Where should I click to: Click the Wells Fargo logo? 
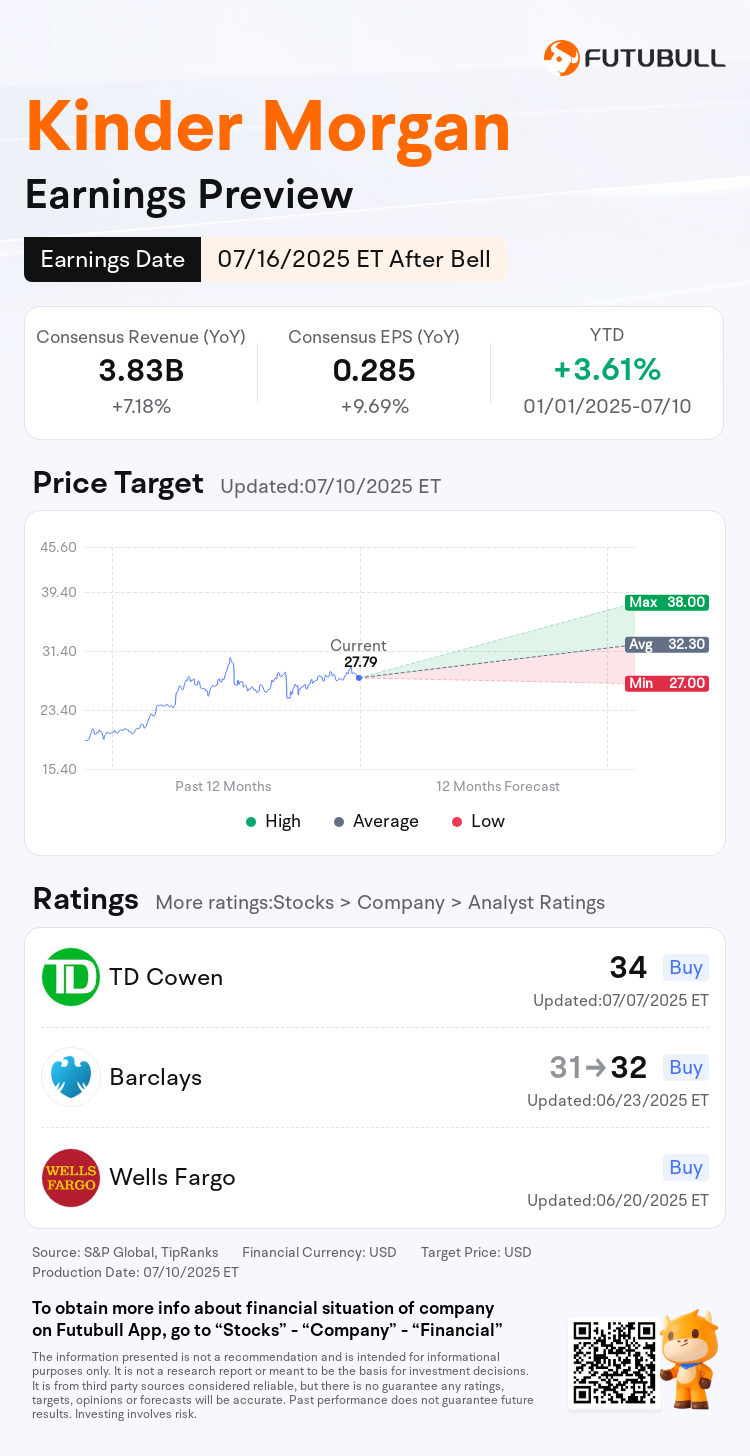(x=71, y=1177)
